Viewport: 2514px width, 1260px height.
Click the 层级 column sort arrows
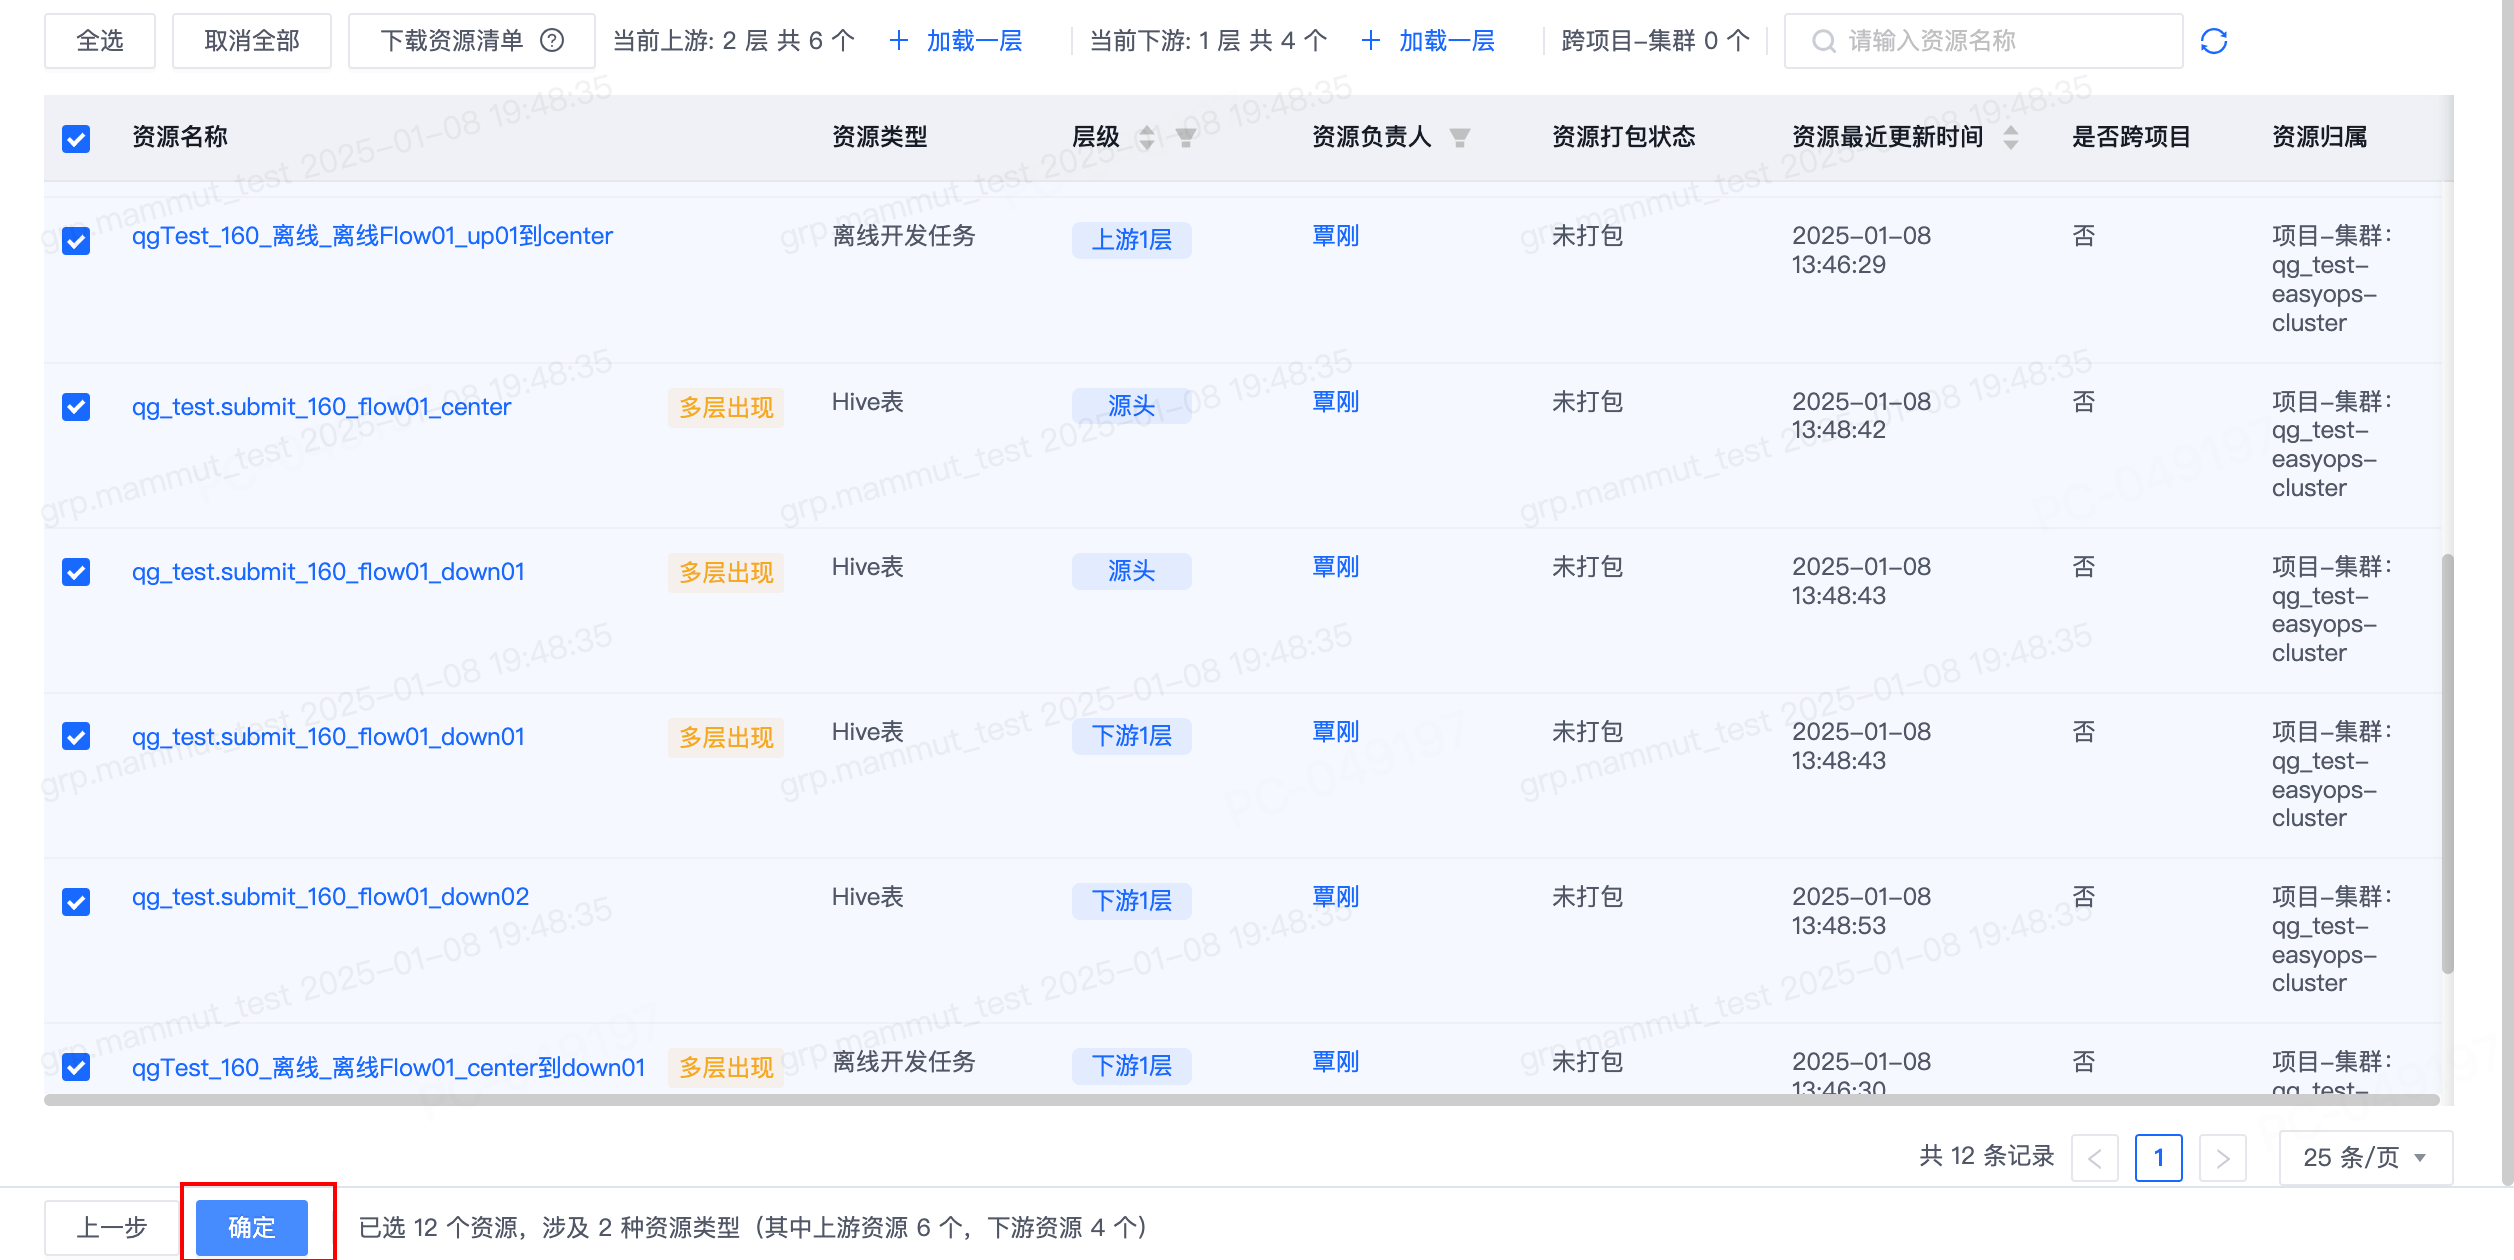point(1147,137)
